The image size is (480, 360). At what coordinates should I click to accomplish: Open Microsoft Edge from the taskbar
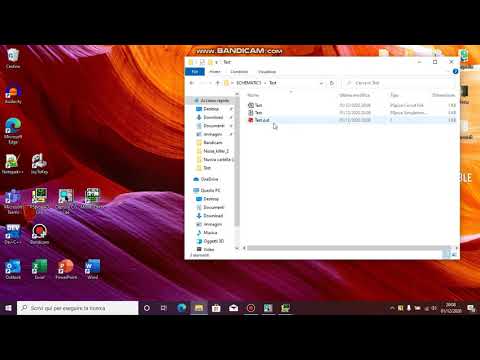(182, 308)
